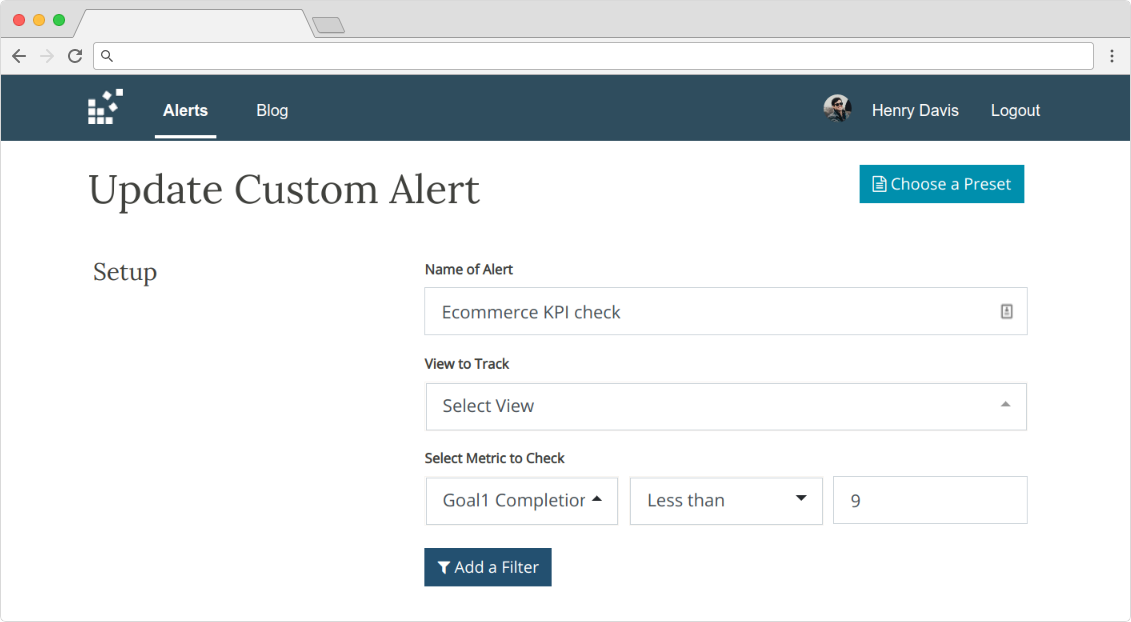Click the Henry Davis username
The image size is (1131, 622).
[x=915, y=110]
